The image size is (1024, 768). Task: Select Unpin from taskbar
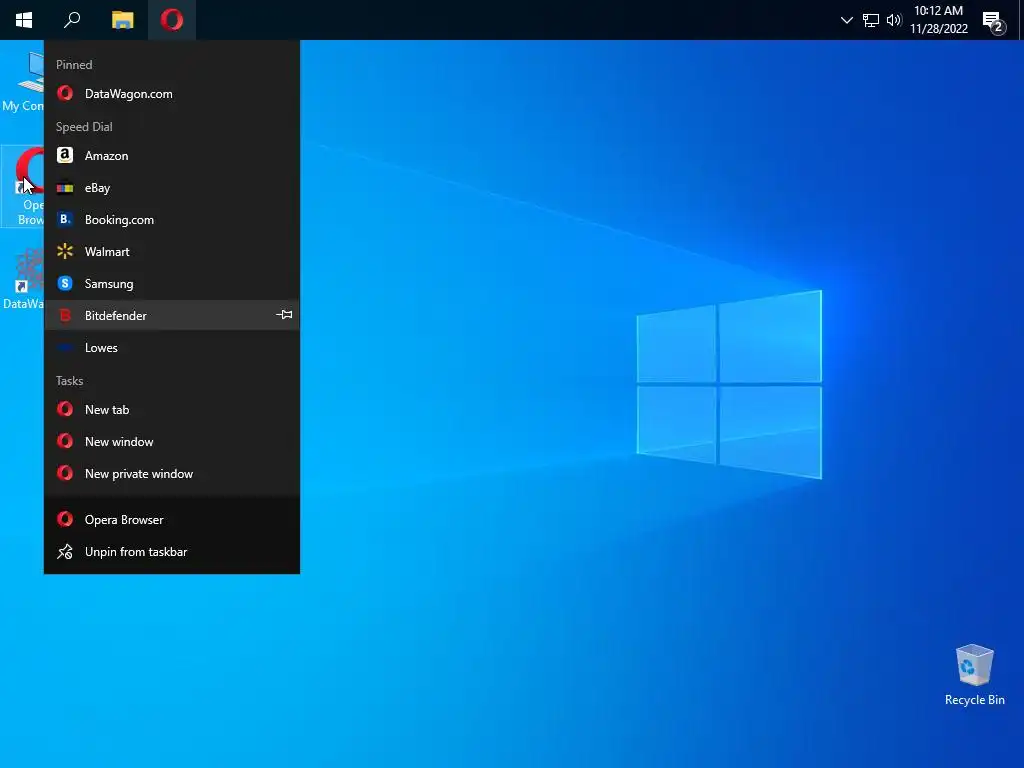click(x=172, y=551)
